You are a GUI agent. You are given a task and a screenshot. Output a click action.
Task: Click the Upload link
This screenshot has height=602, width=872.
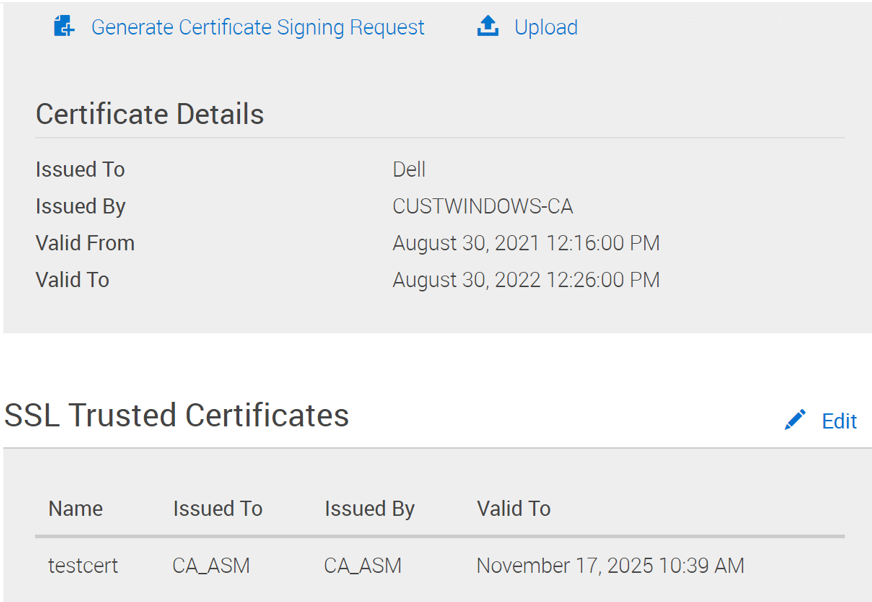click(545, 27)
